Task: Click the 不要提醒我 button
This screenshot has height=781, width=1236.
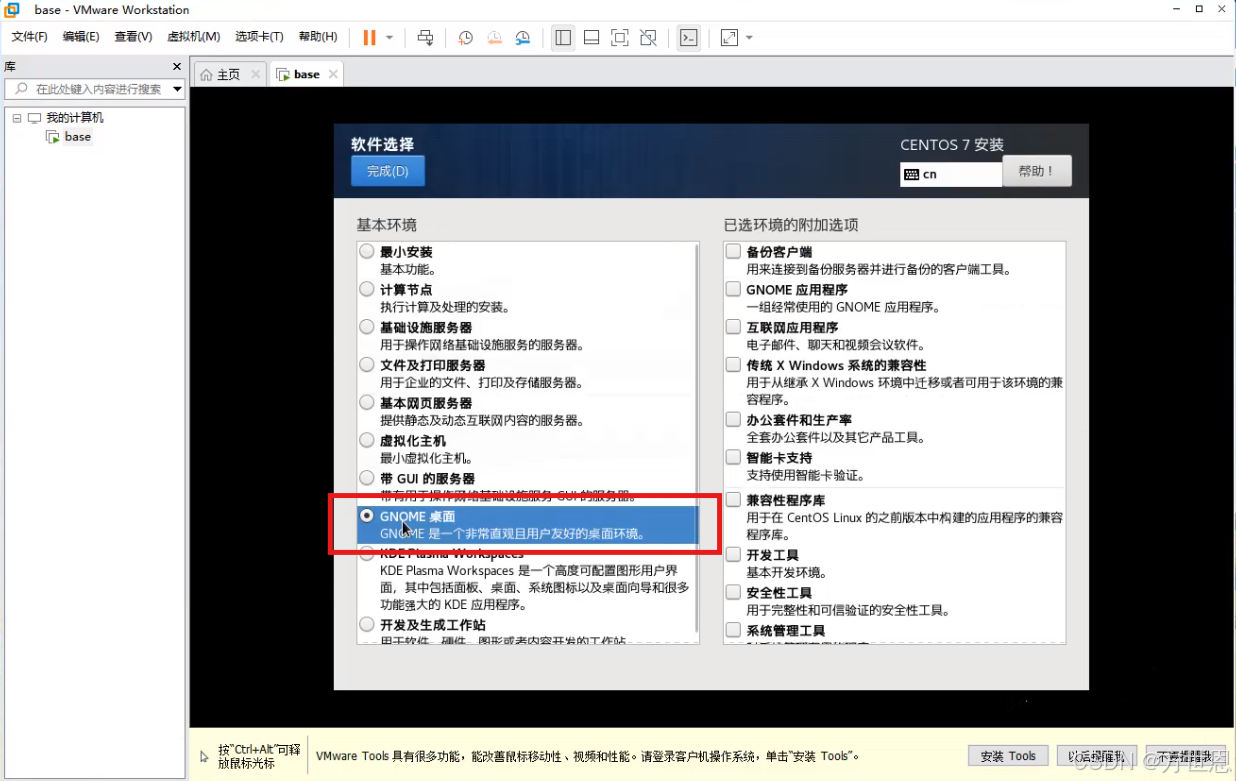Action: (x=1185, y=756)
